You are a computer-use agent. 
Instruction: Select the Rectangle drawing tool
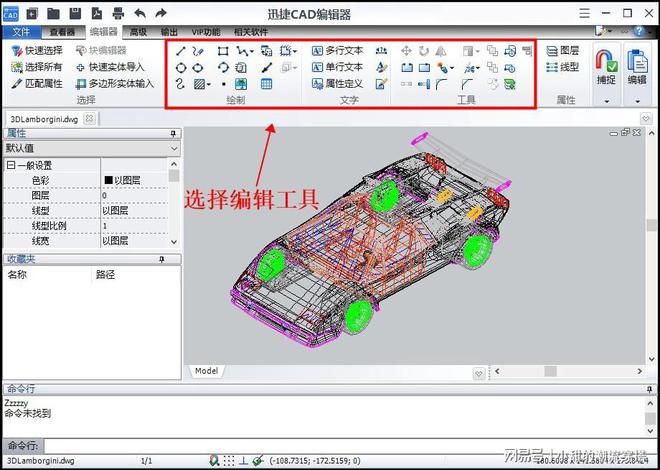point(223,51)
